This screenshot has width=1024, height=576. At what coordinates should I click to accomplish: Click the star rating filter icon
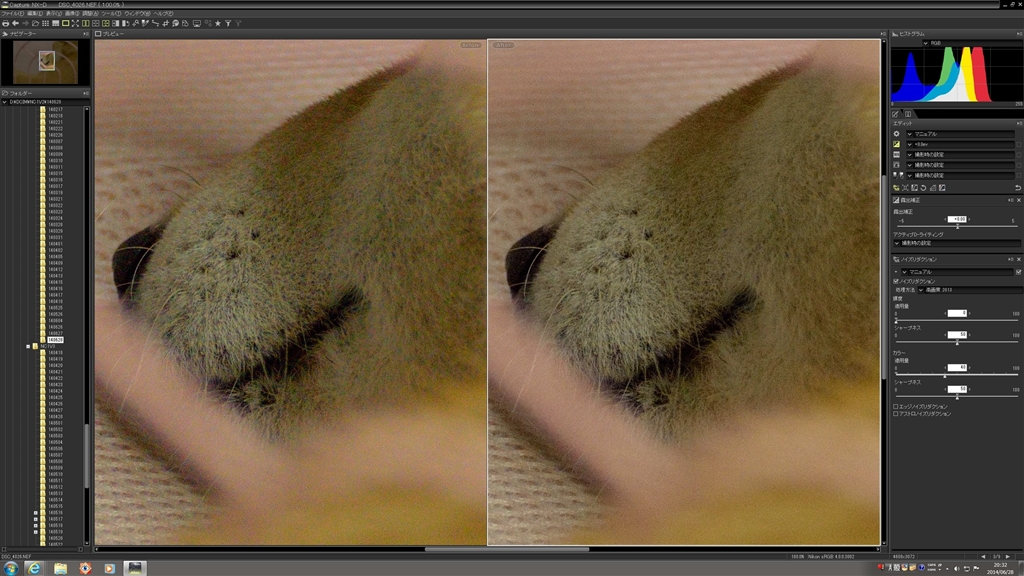(x=217, y=24)
